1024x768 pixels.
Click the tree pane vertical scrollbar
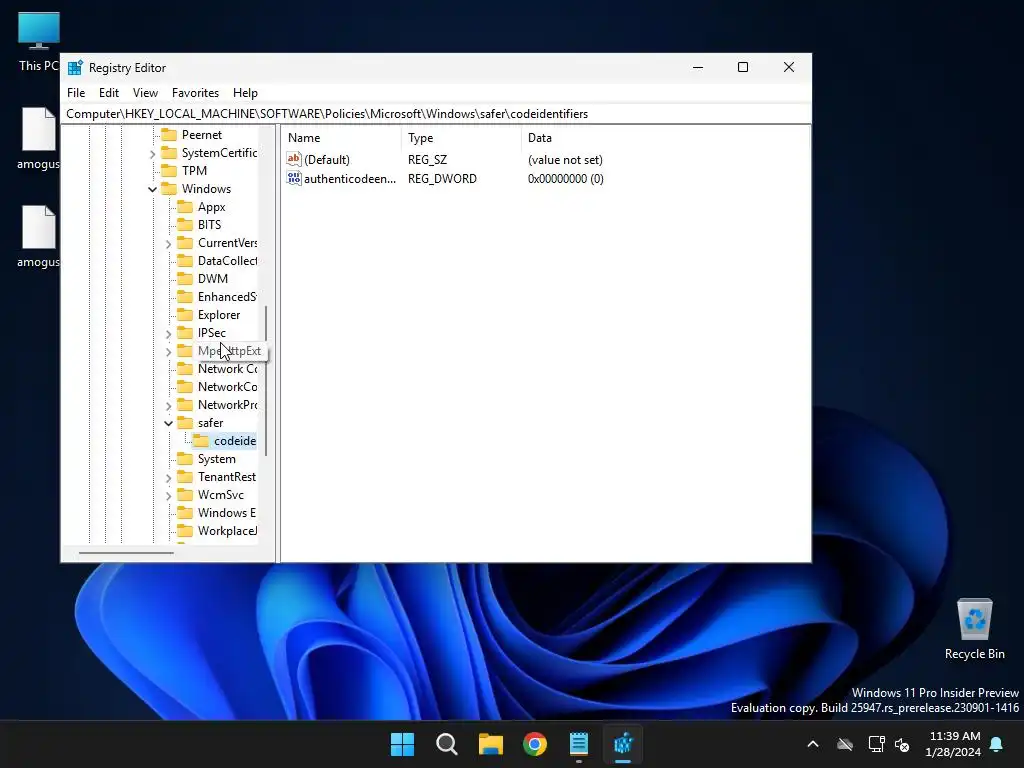click(266, 380)
